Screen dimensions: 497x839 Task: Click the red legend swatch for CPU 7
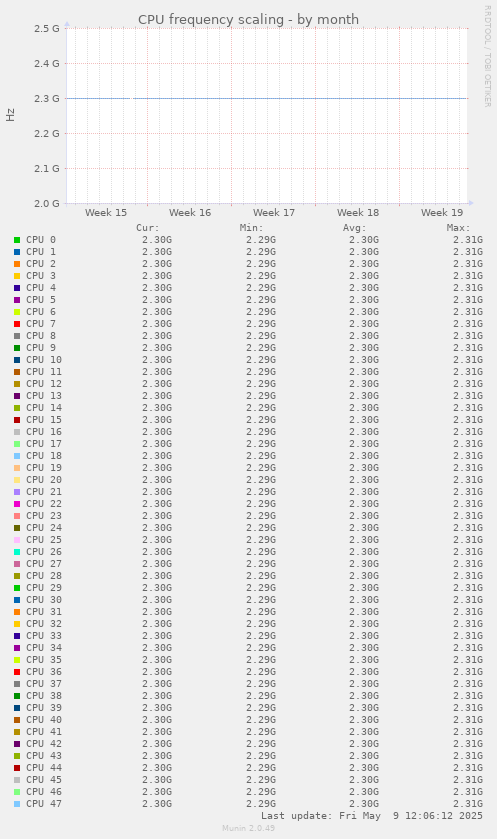(x=17, y=324)
